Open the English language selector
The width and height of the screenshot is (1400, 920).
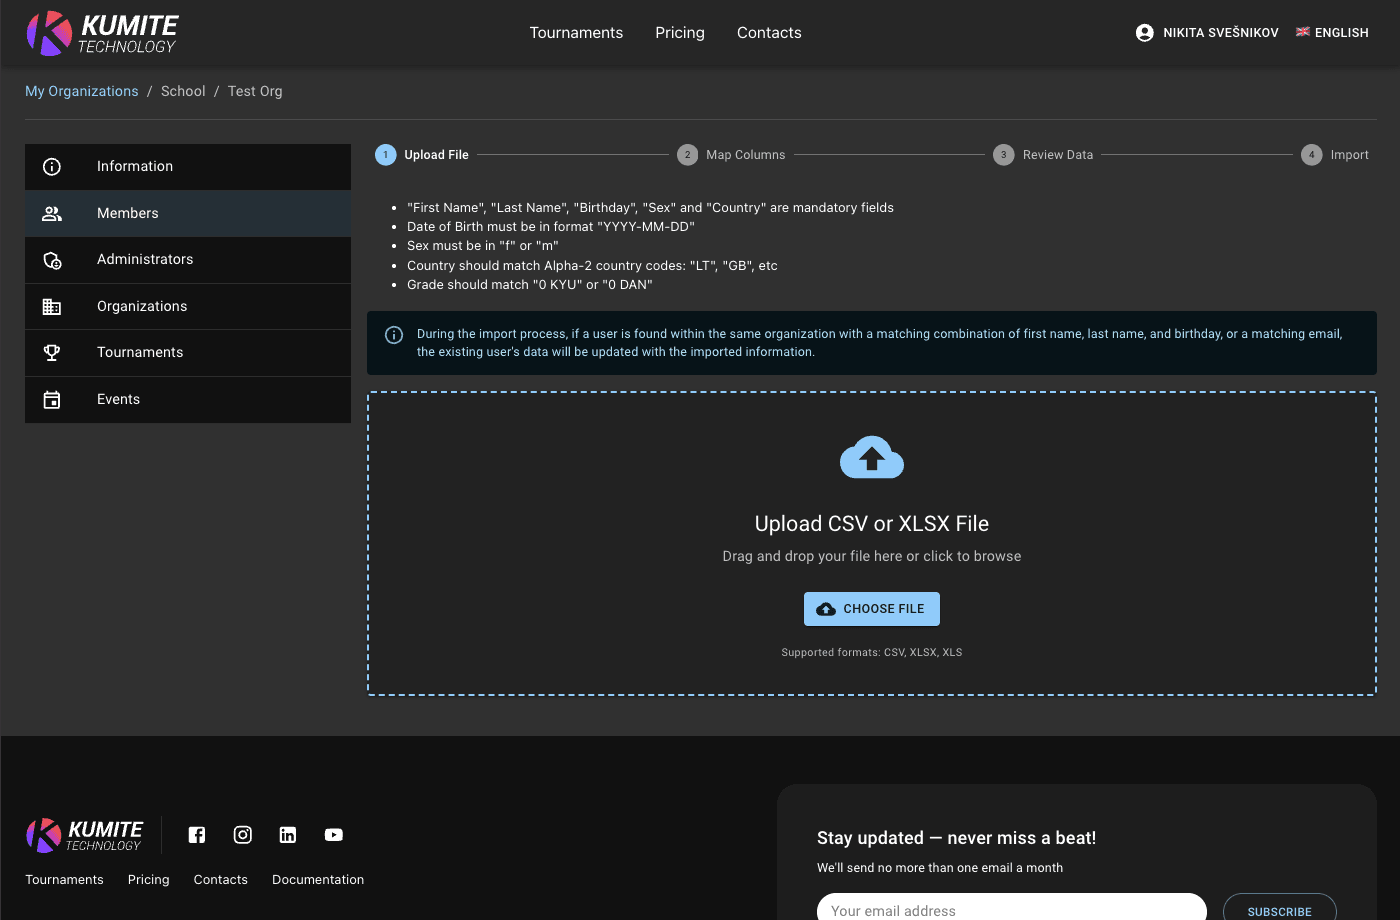(x=1332, y=33)
